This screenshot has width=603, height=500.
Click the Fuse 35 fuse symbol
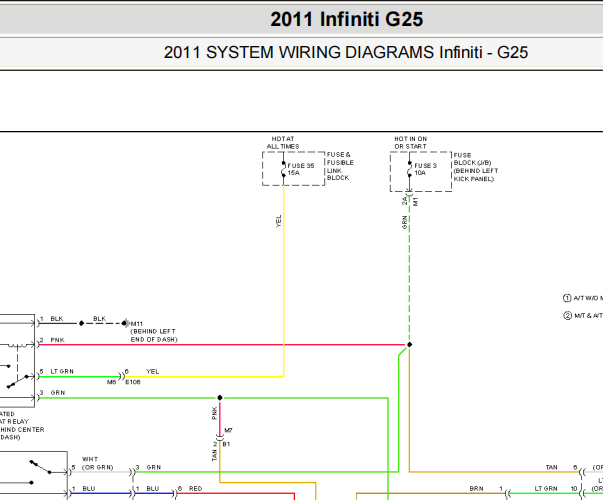pyautogui.click(x=283, y=169)
